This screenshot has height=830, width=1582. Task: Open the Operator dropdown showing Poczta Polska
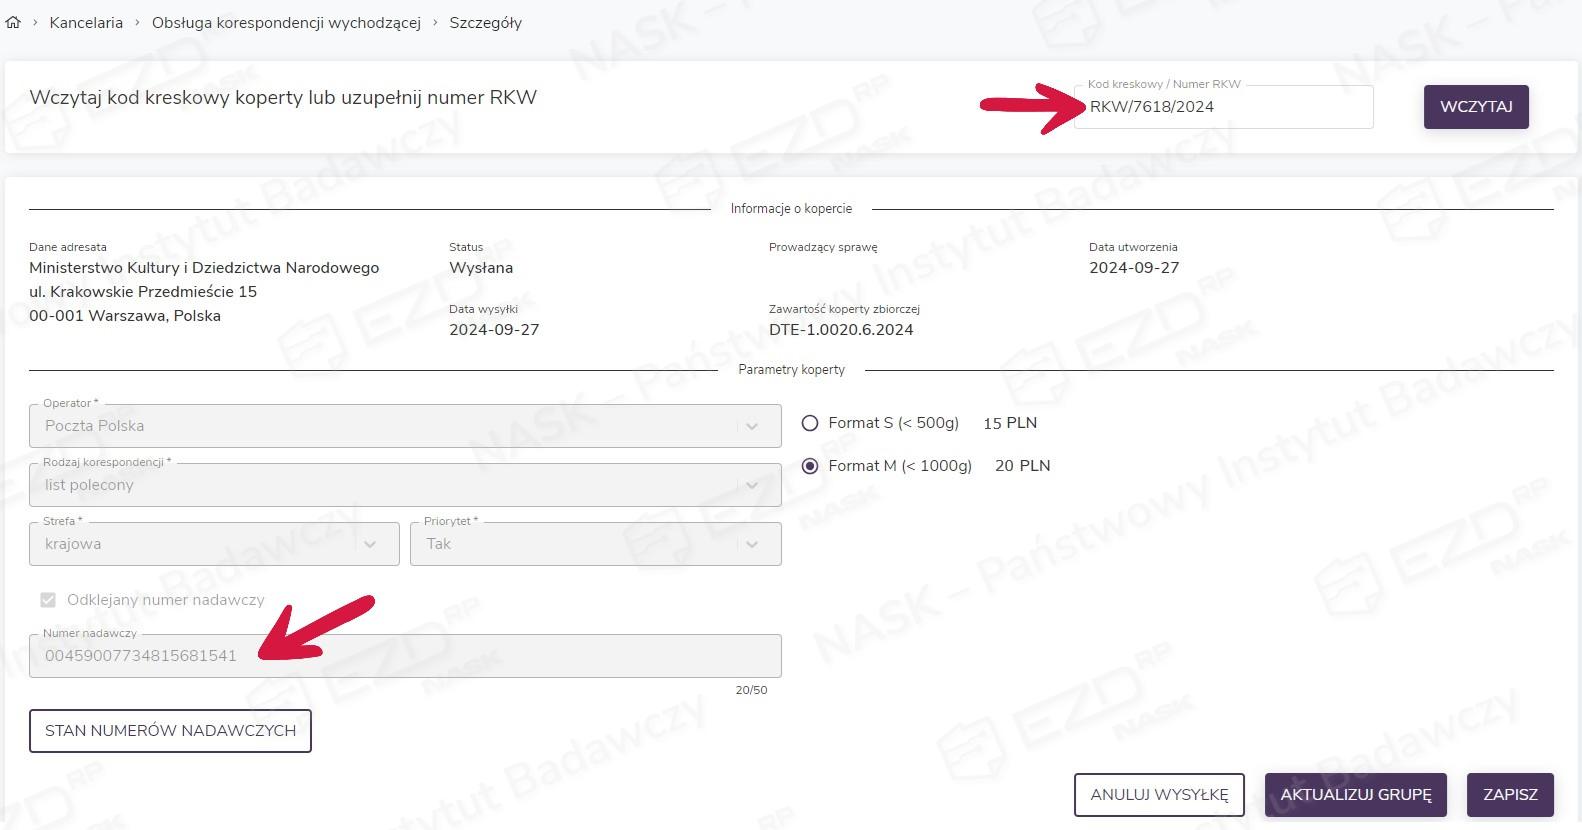pyautogui.click(x=405, y=426)
